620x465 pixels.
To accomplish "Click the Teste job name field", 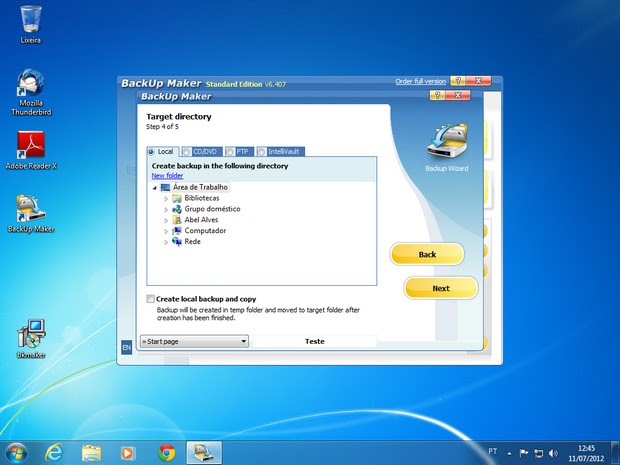I will click(315, 341).
